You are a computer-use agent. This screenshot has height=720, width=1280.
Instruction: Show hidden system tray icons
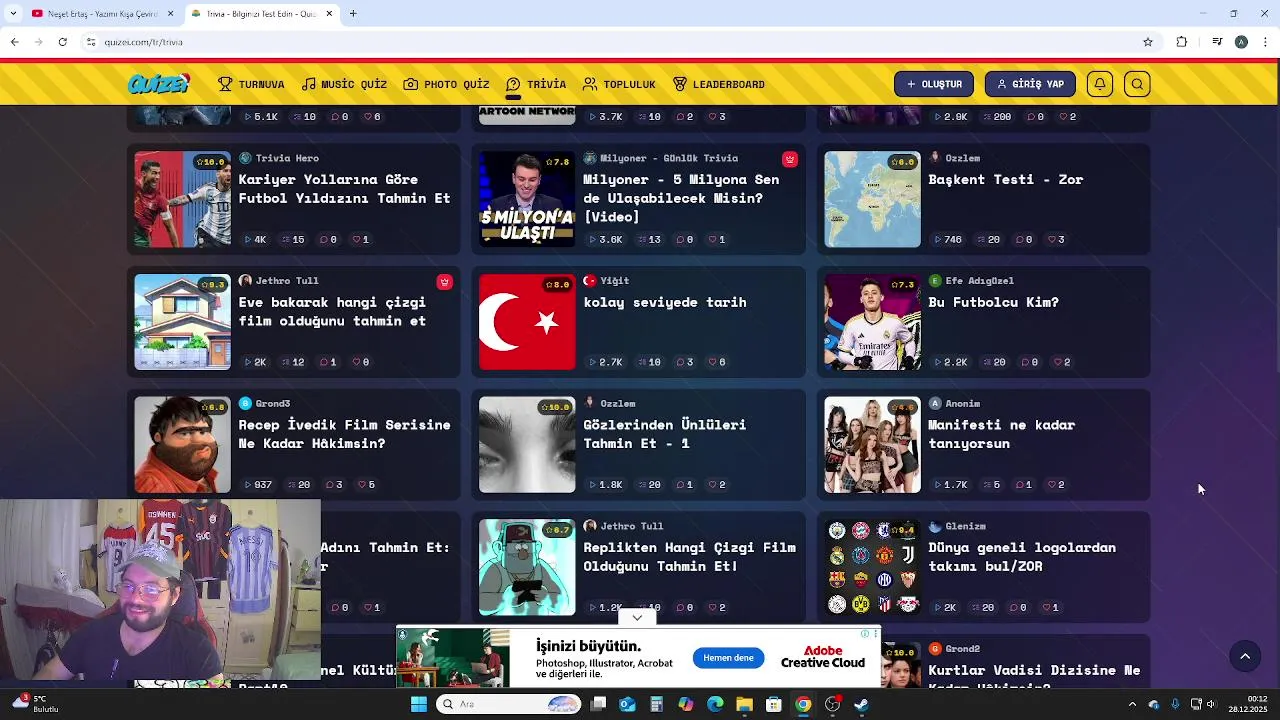point(1132,704)
